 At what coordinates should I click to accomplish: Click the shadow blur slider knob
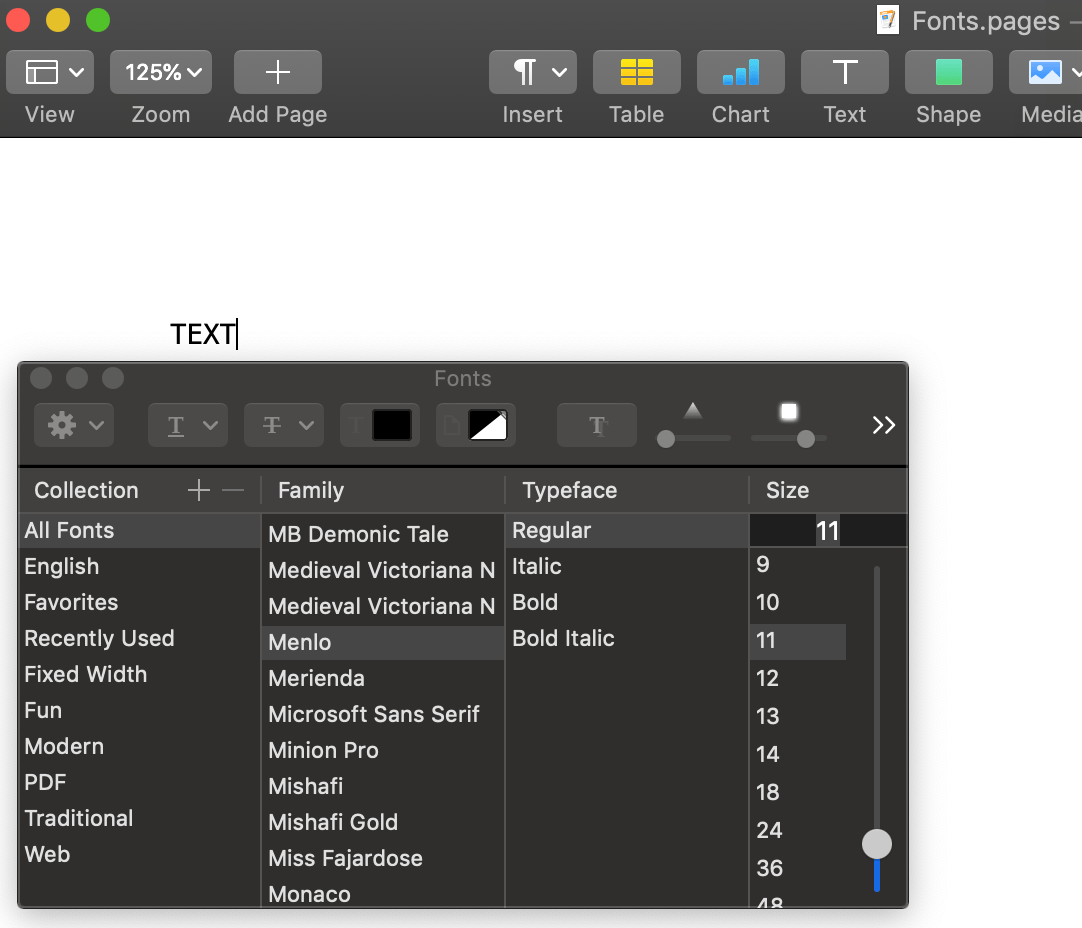point(805,439)
